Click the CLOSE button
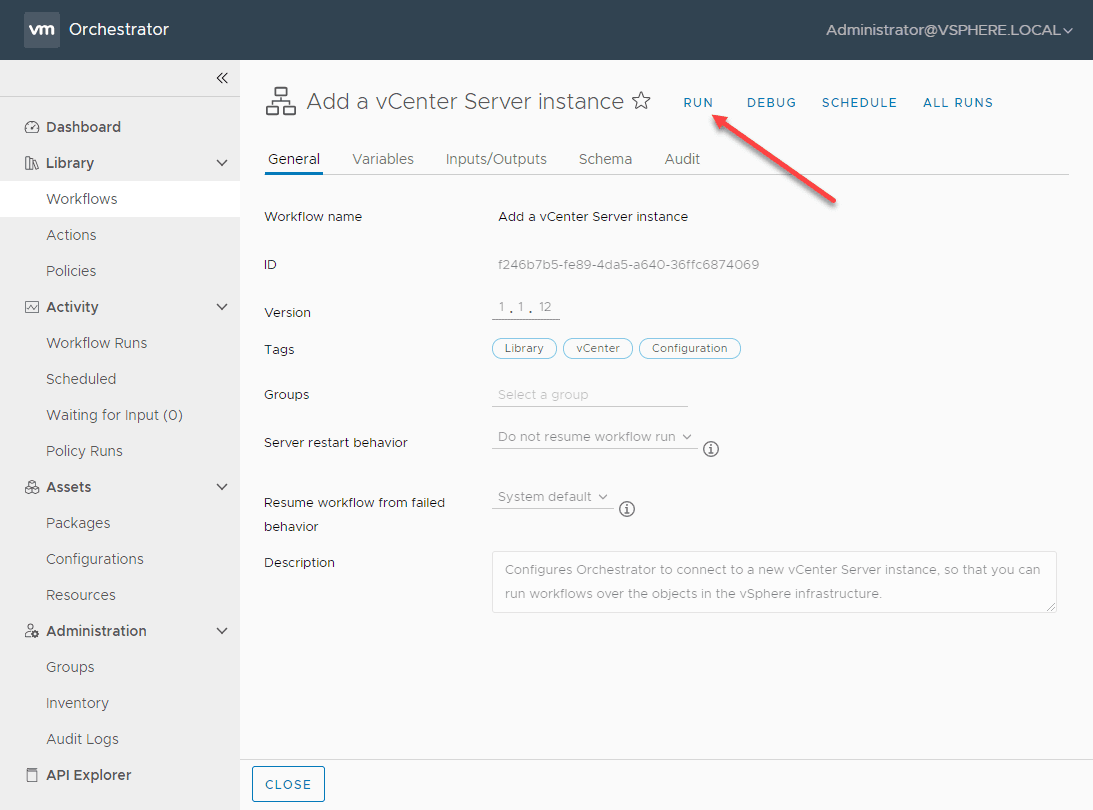Image resolution: width=1093 pixels, height=810 pixels. (288, 784)
